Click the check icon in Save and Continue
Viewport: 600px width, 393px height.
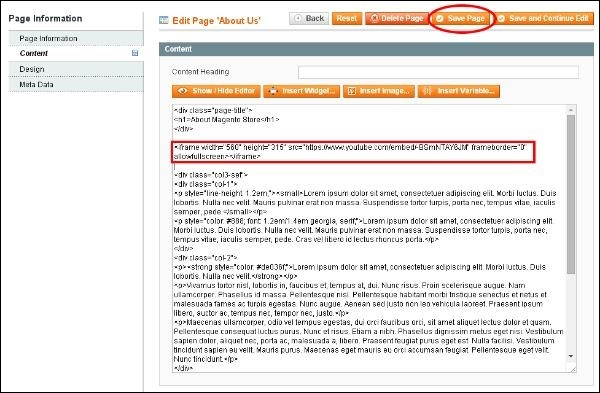coord(501,18)
